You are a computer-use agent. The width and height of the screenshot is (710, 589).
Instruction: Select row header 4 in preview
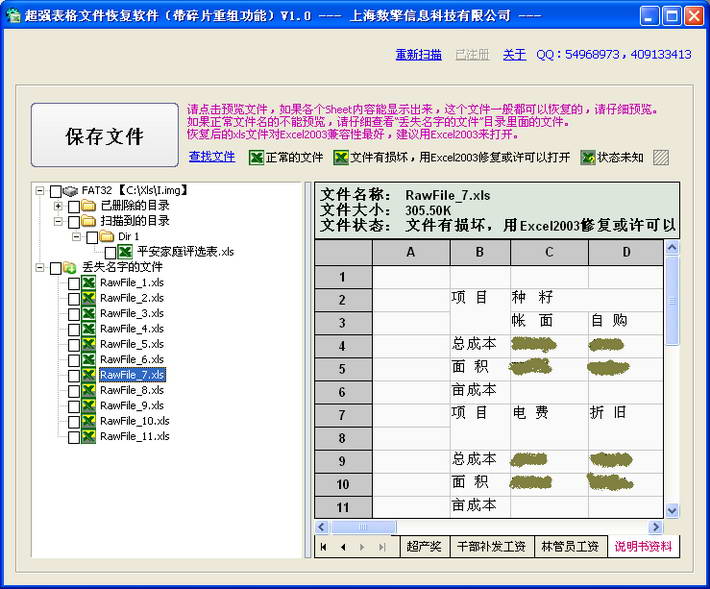(x=343, y=346)
